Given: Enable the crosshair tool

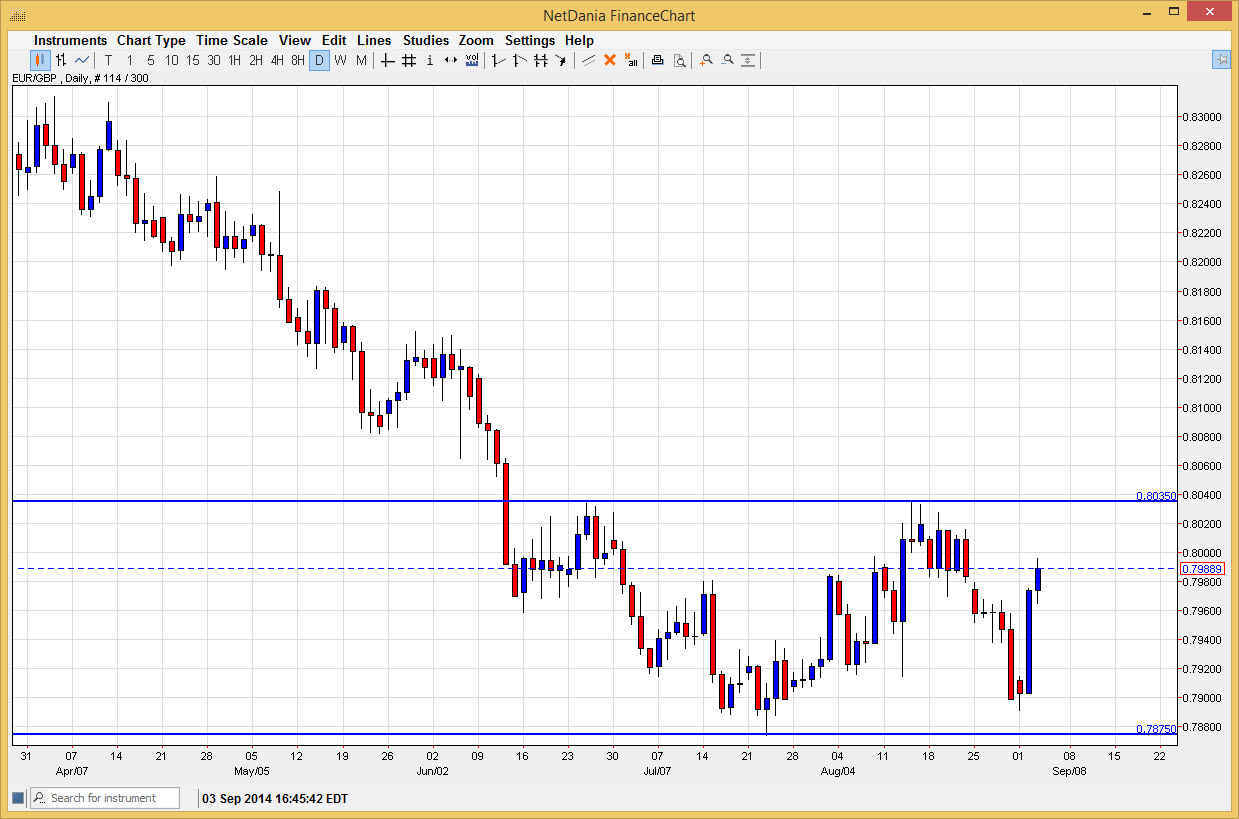Looking at the screenshot, I should coord(387,60).
